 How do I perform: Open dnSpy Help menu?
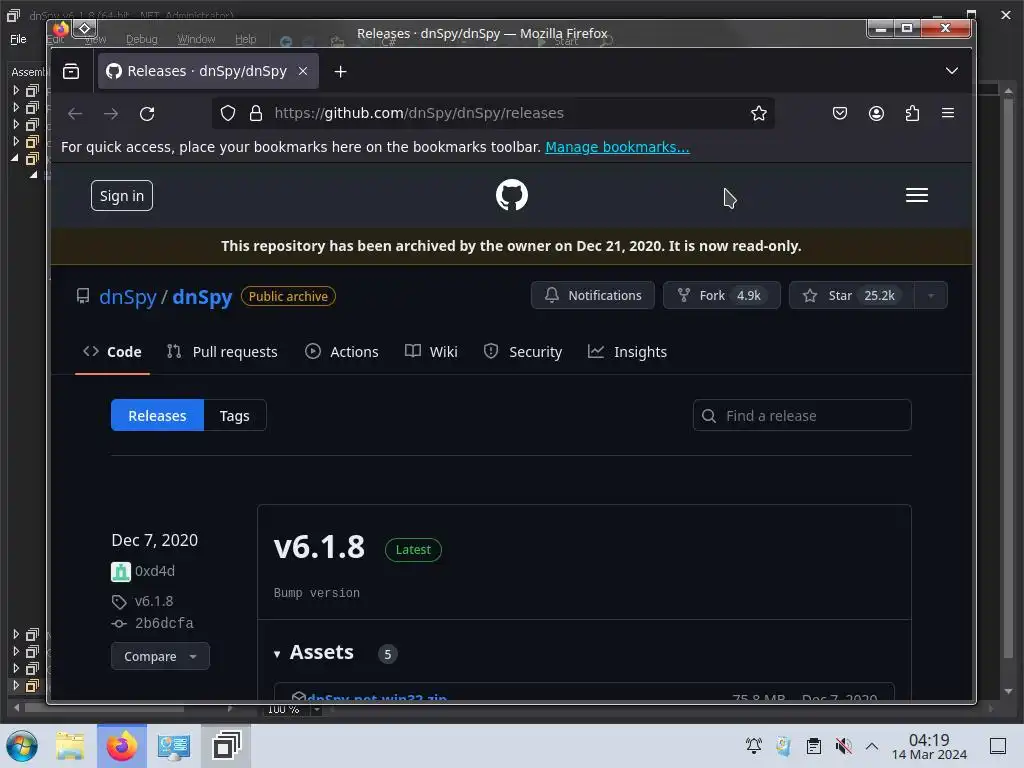pyautogui.click(x=246, y=39)
